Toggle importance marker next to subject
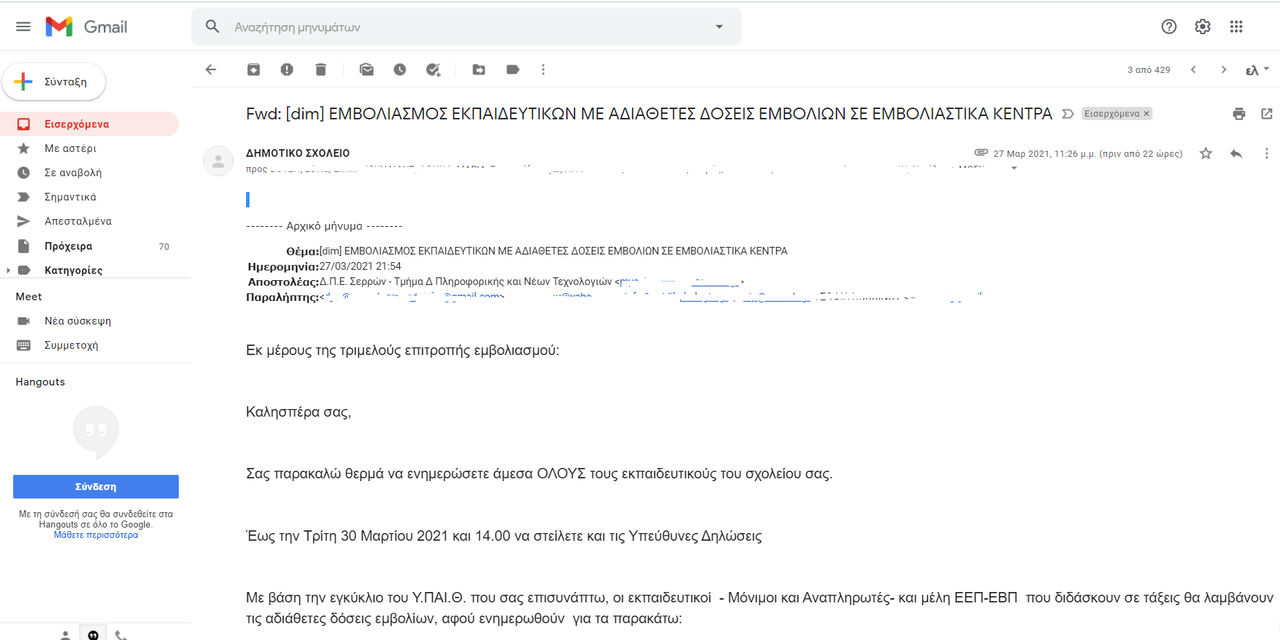The image size is (1280, 640). [x=1068, y=114]
